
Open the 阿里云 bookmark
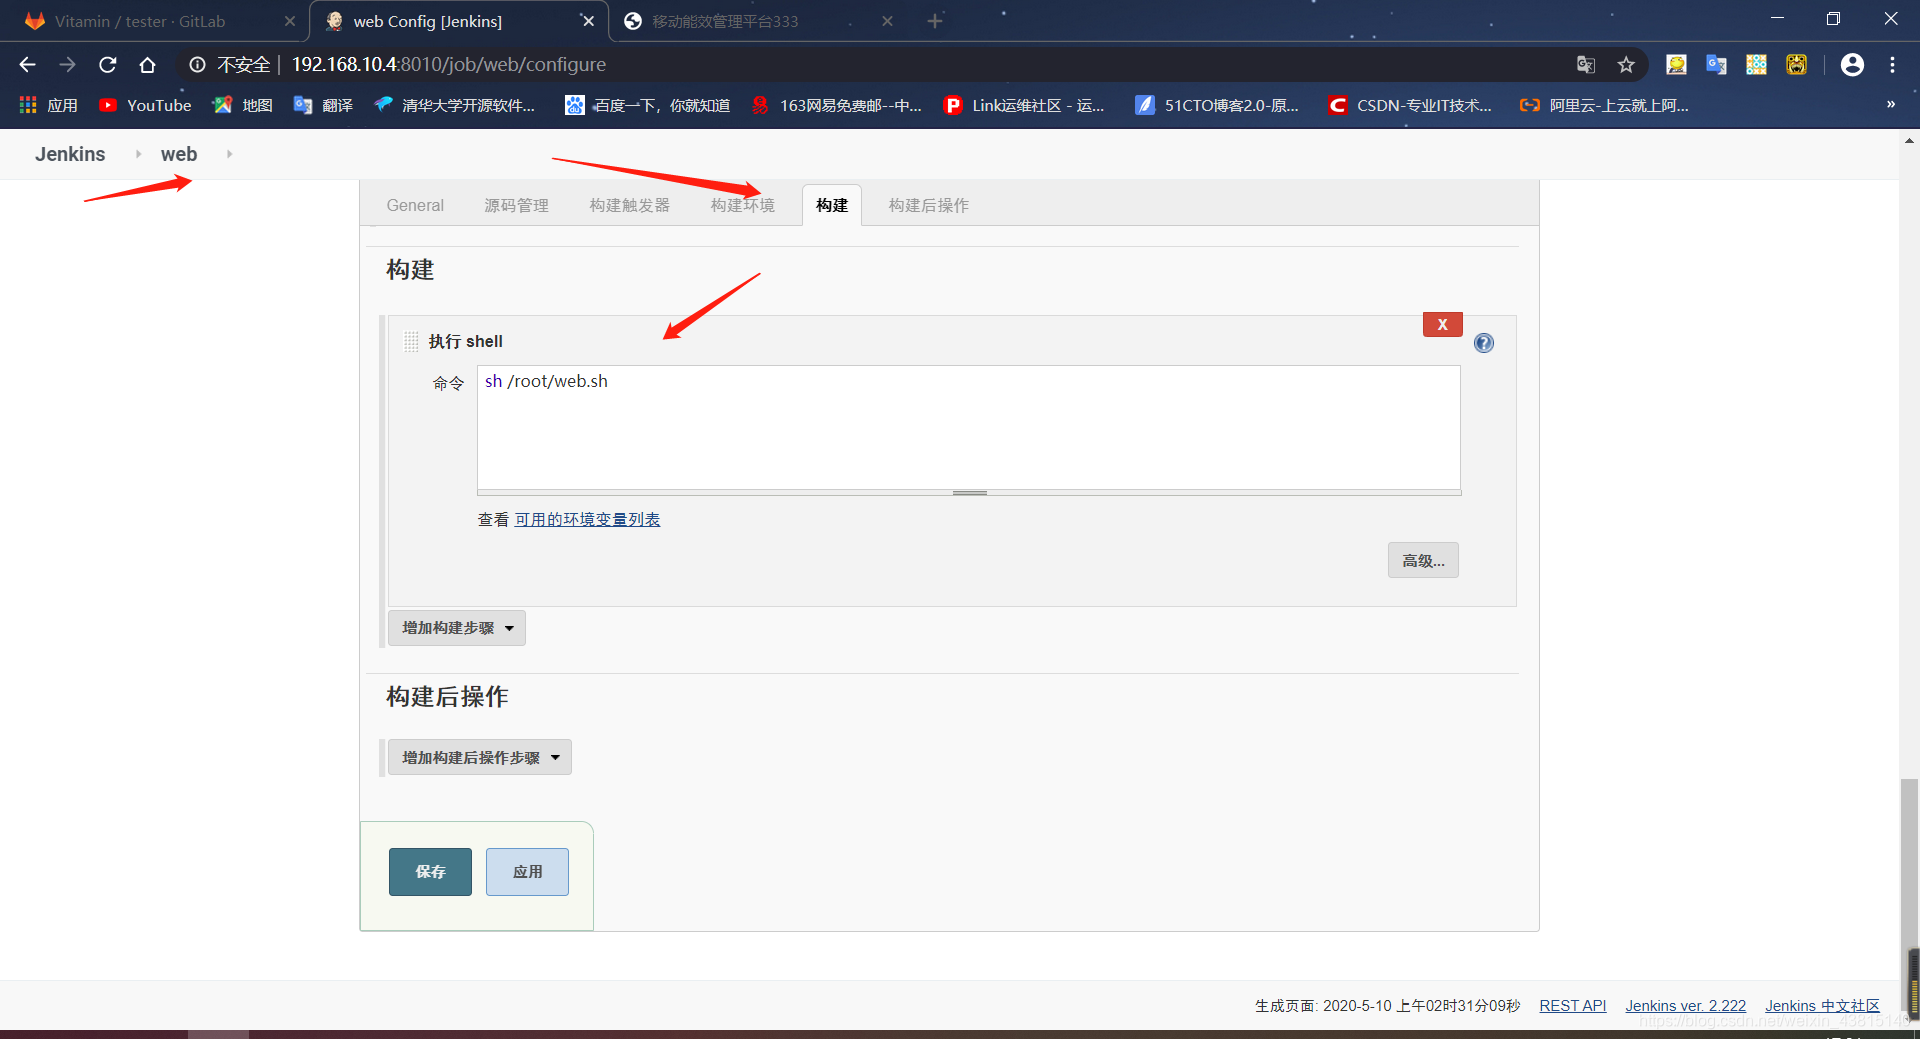[x=1603, y=105]
